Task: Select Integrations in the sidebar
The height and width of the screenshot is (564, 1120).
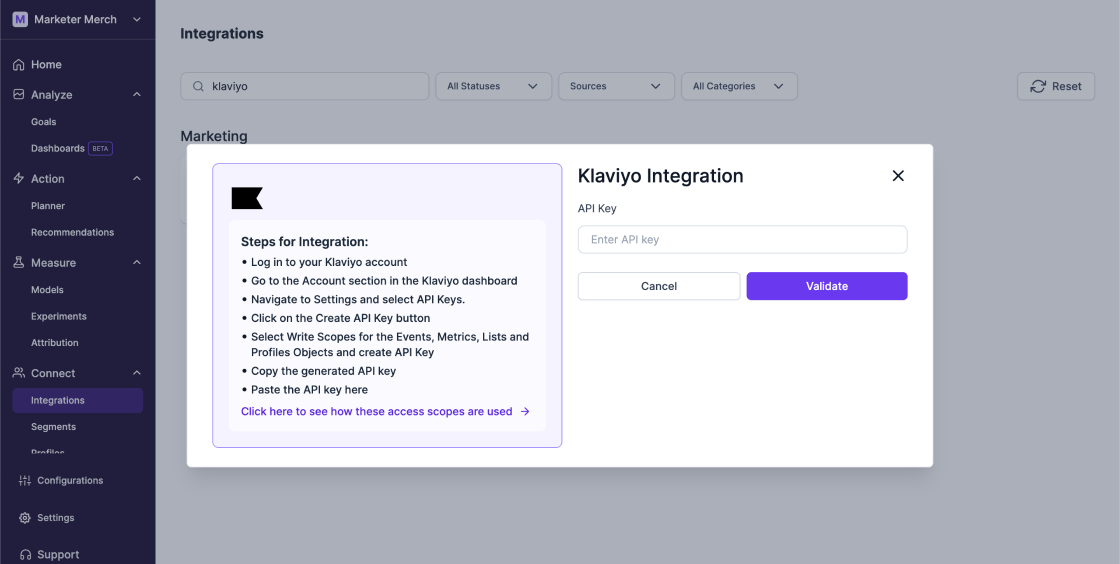Action: coord(77,401)
